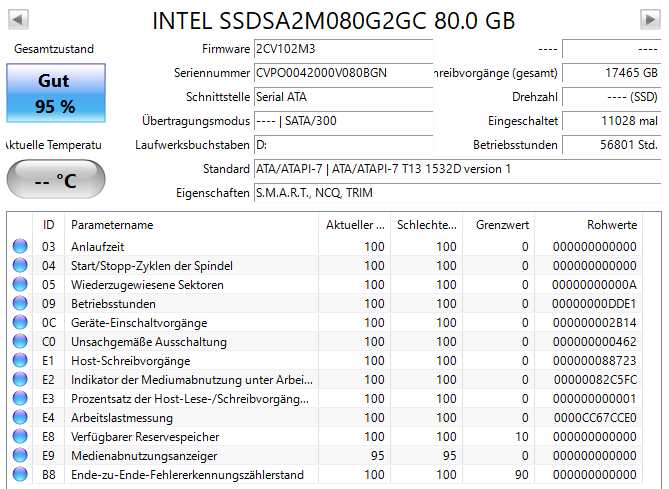
Task: Select Wiederzugewiesene Sektoren row name
Action: click(147, 285)
